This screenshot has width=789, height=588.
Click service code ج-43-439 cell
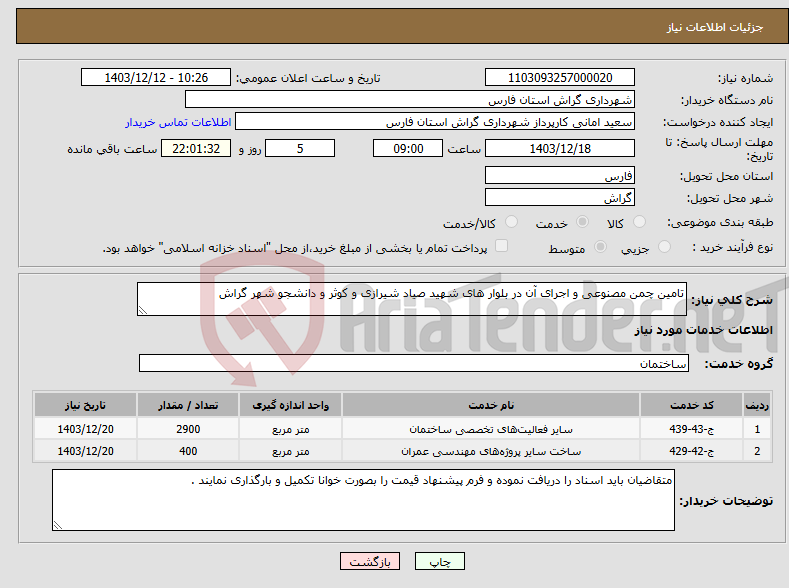692,429
